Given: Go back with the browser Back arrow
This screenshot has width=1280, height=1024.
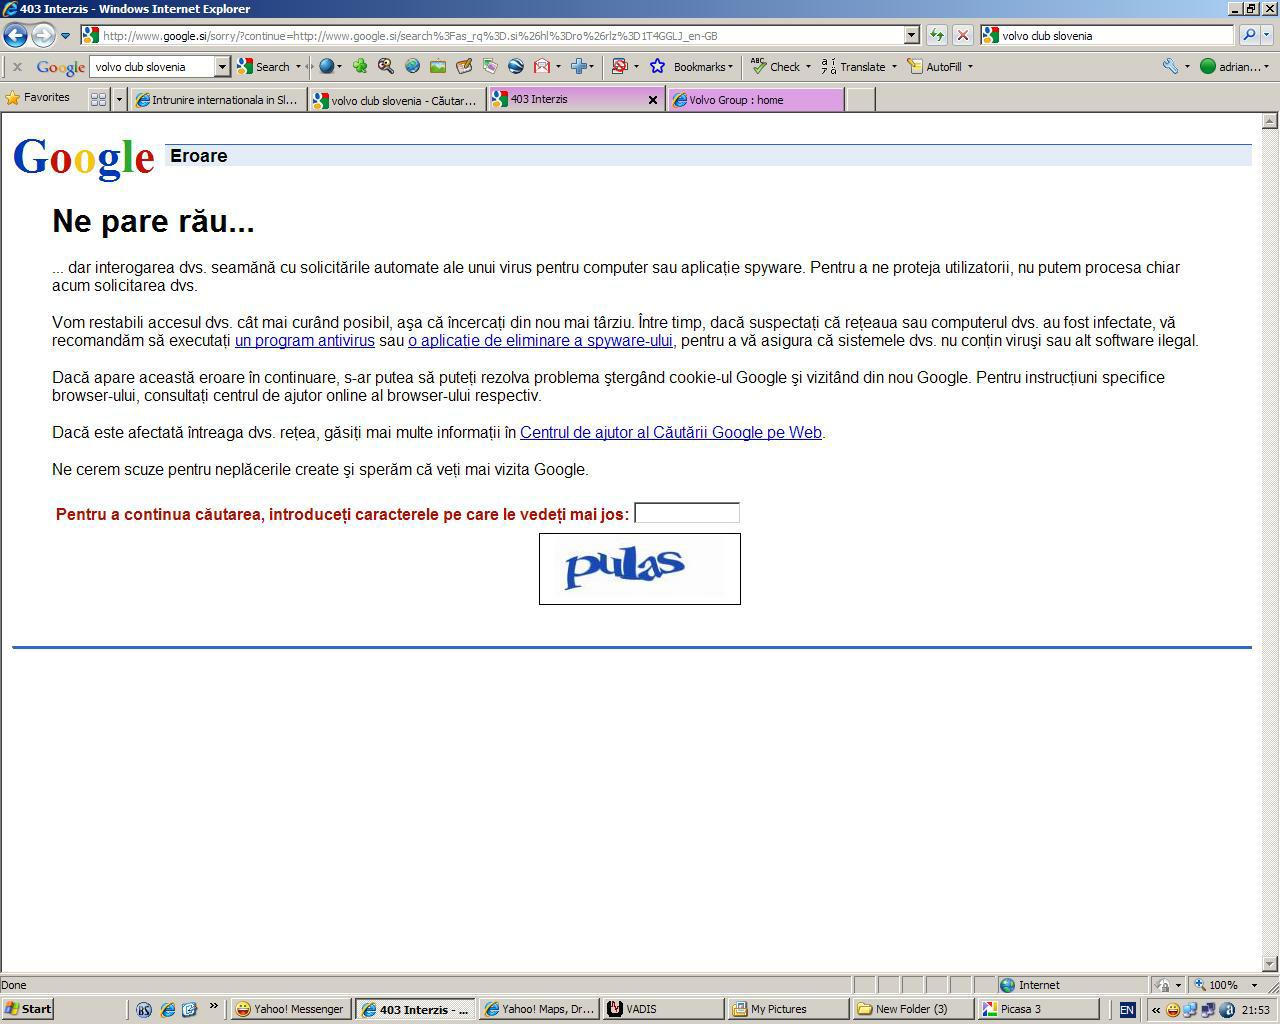Looking at the screenshot, I should (15, 36).
